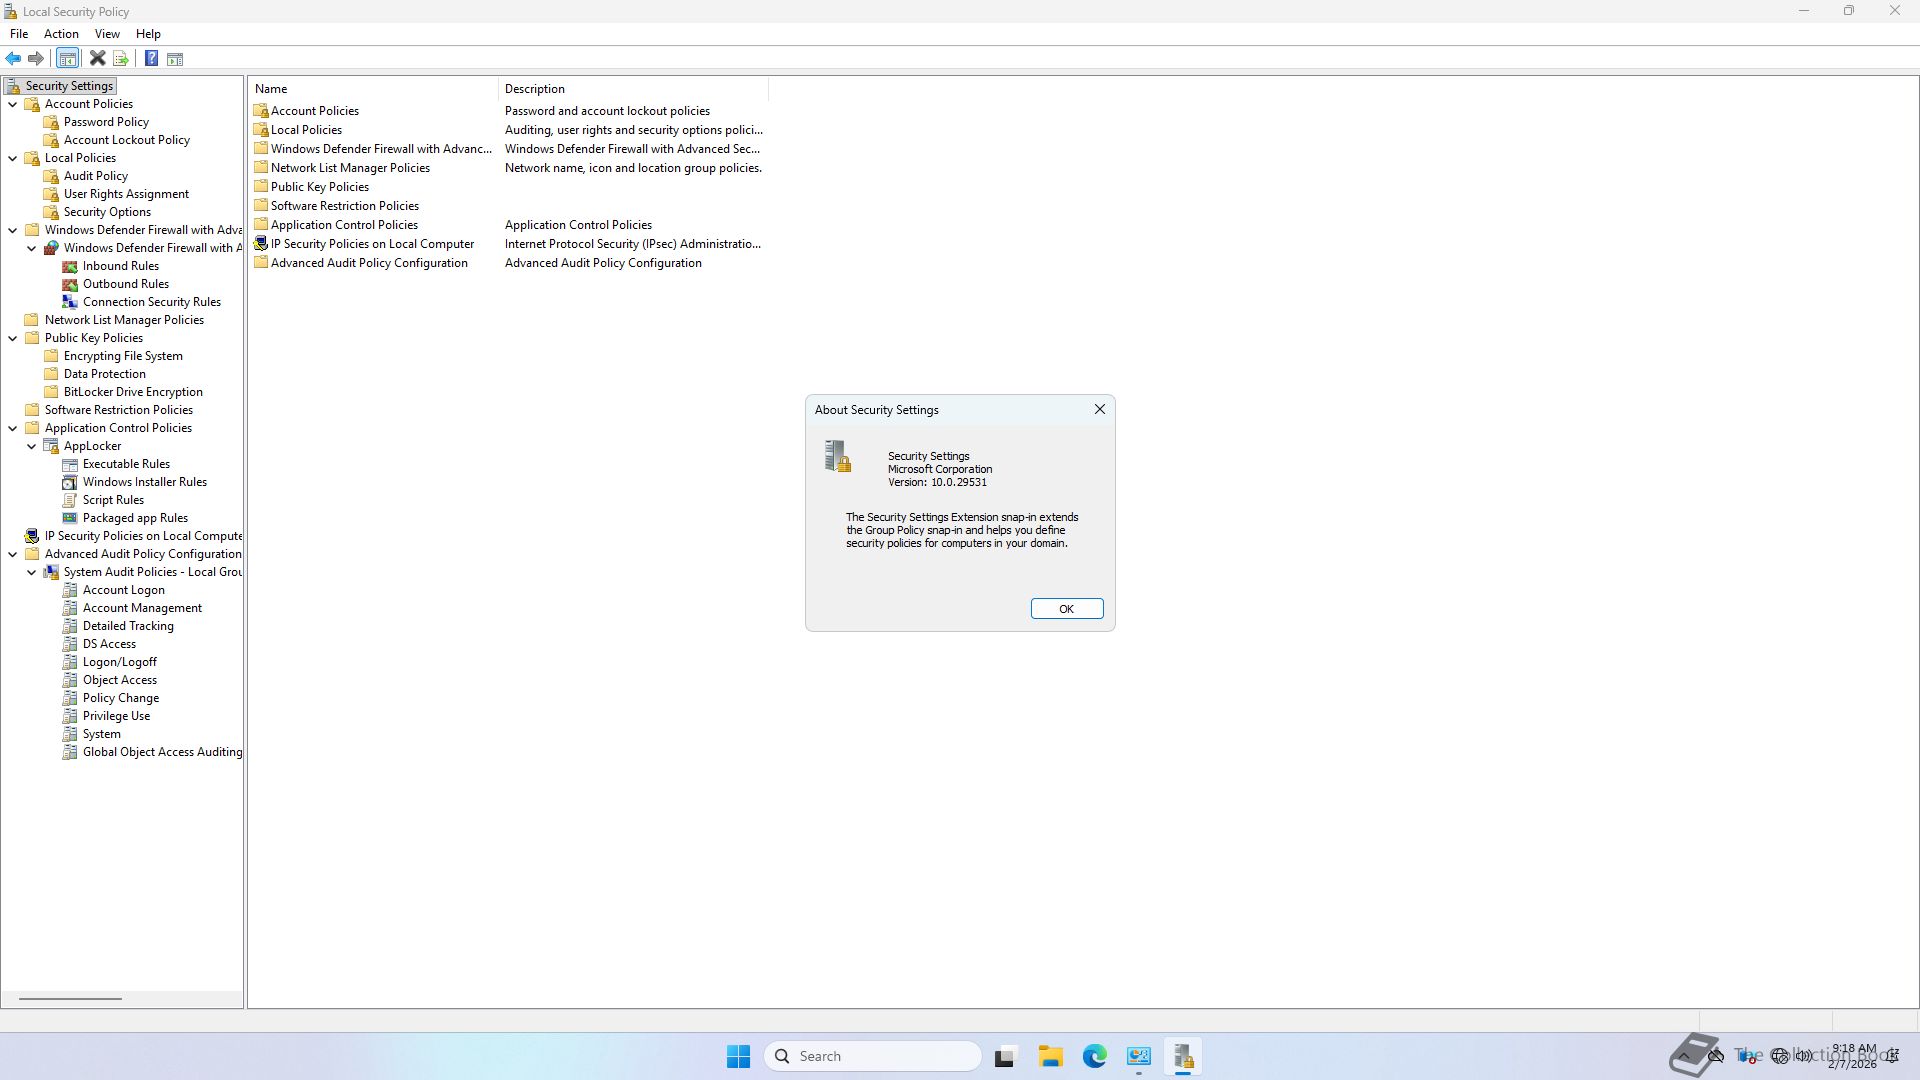Select the Inbound Rules tree icon
Screen dimensions: 1920x1080
pos(70,266)
